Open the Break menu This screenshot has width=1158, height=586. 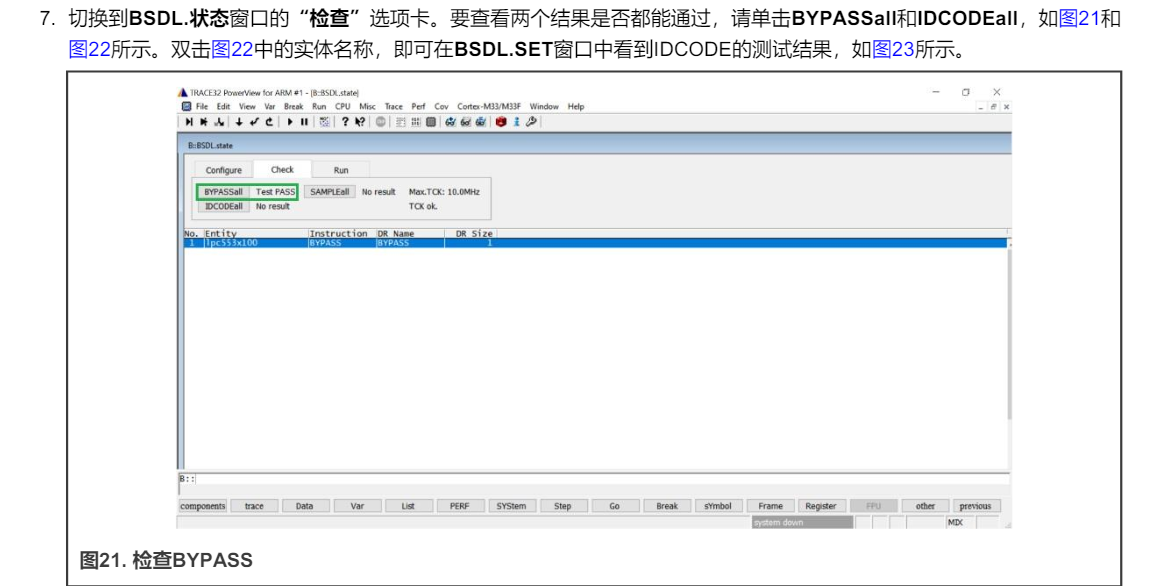[x=294, y=106]
